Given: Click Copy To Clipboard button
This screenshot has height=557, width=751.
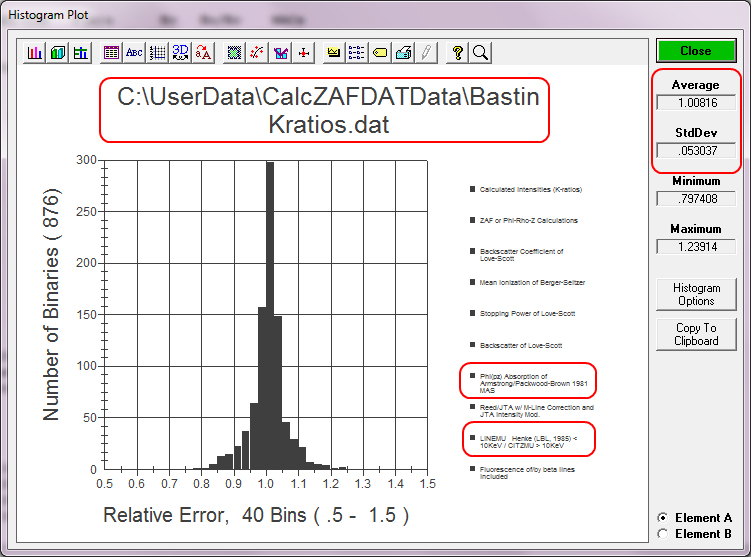Looking at the screenshot, I should point(696,334).
